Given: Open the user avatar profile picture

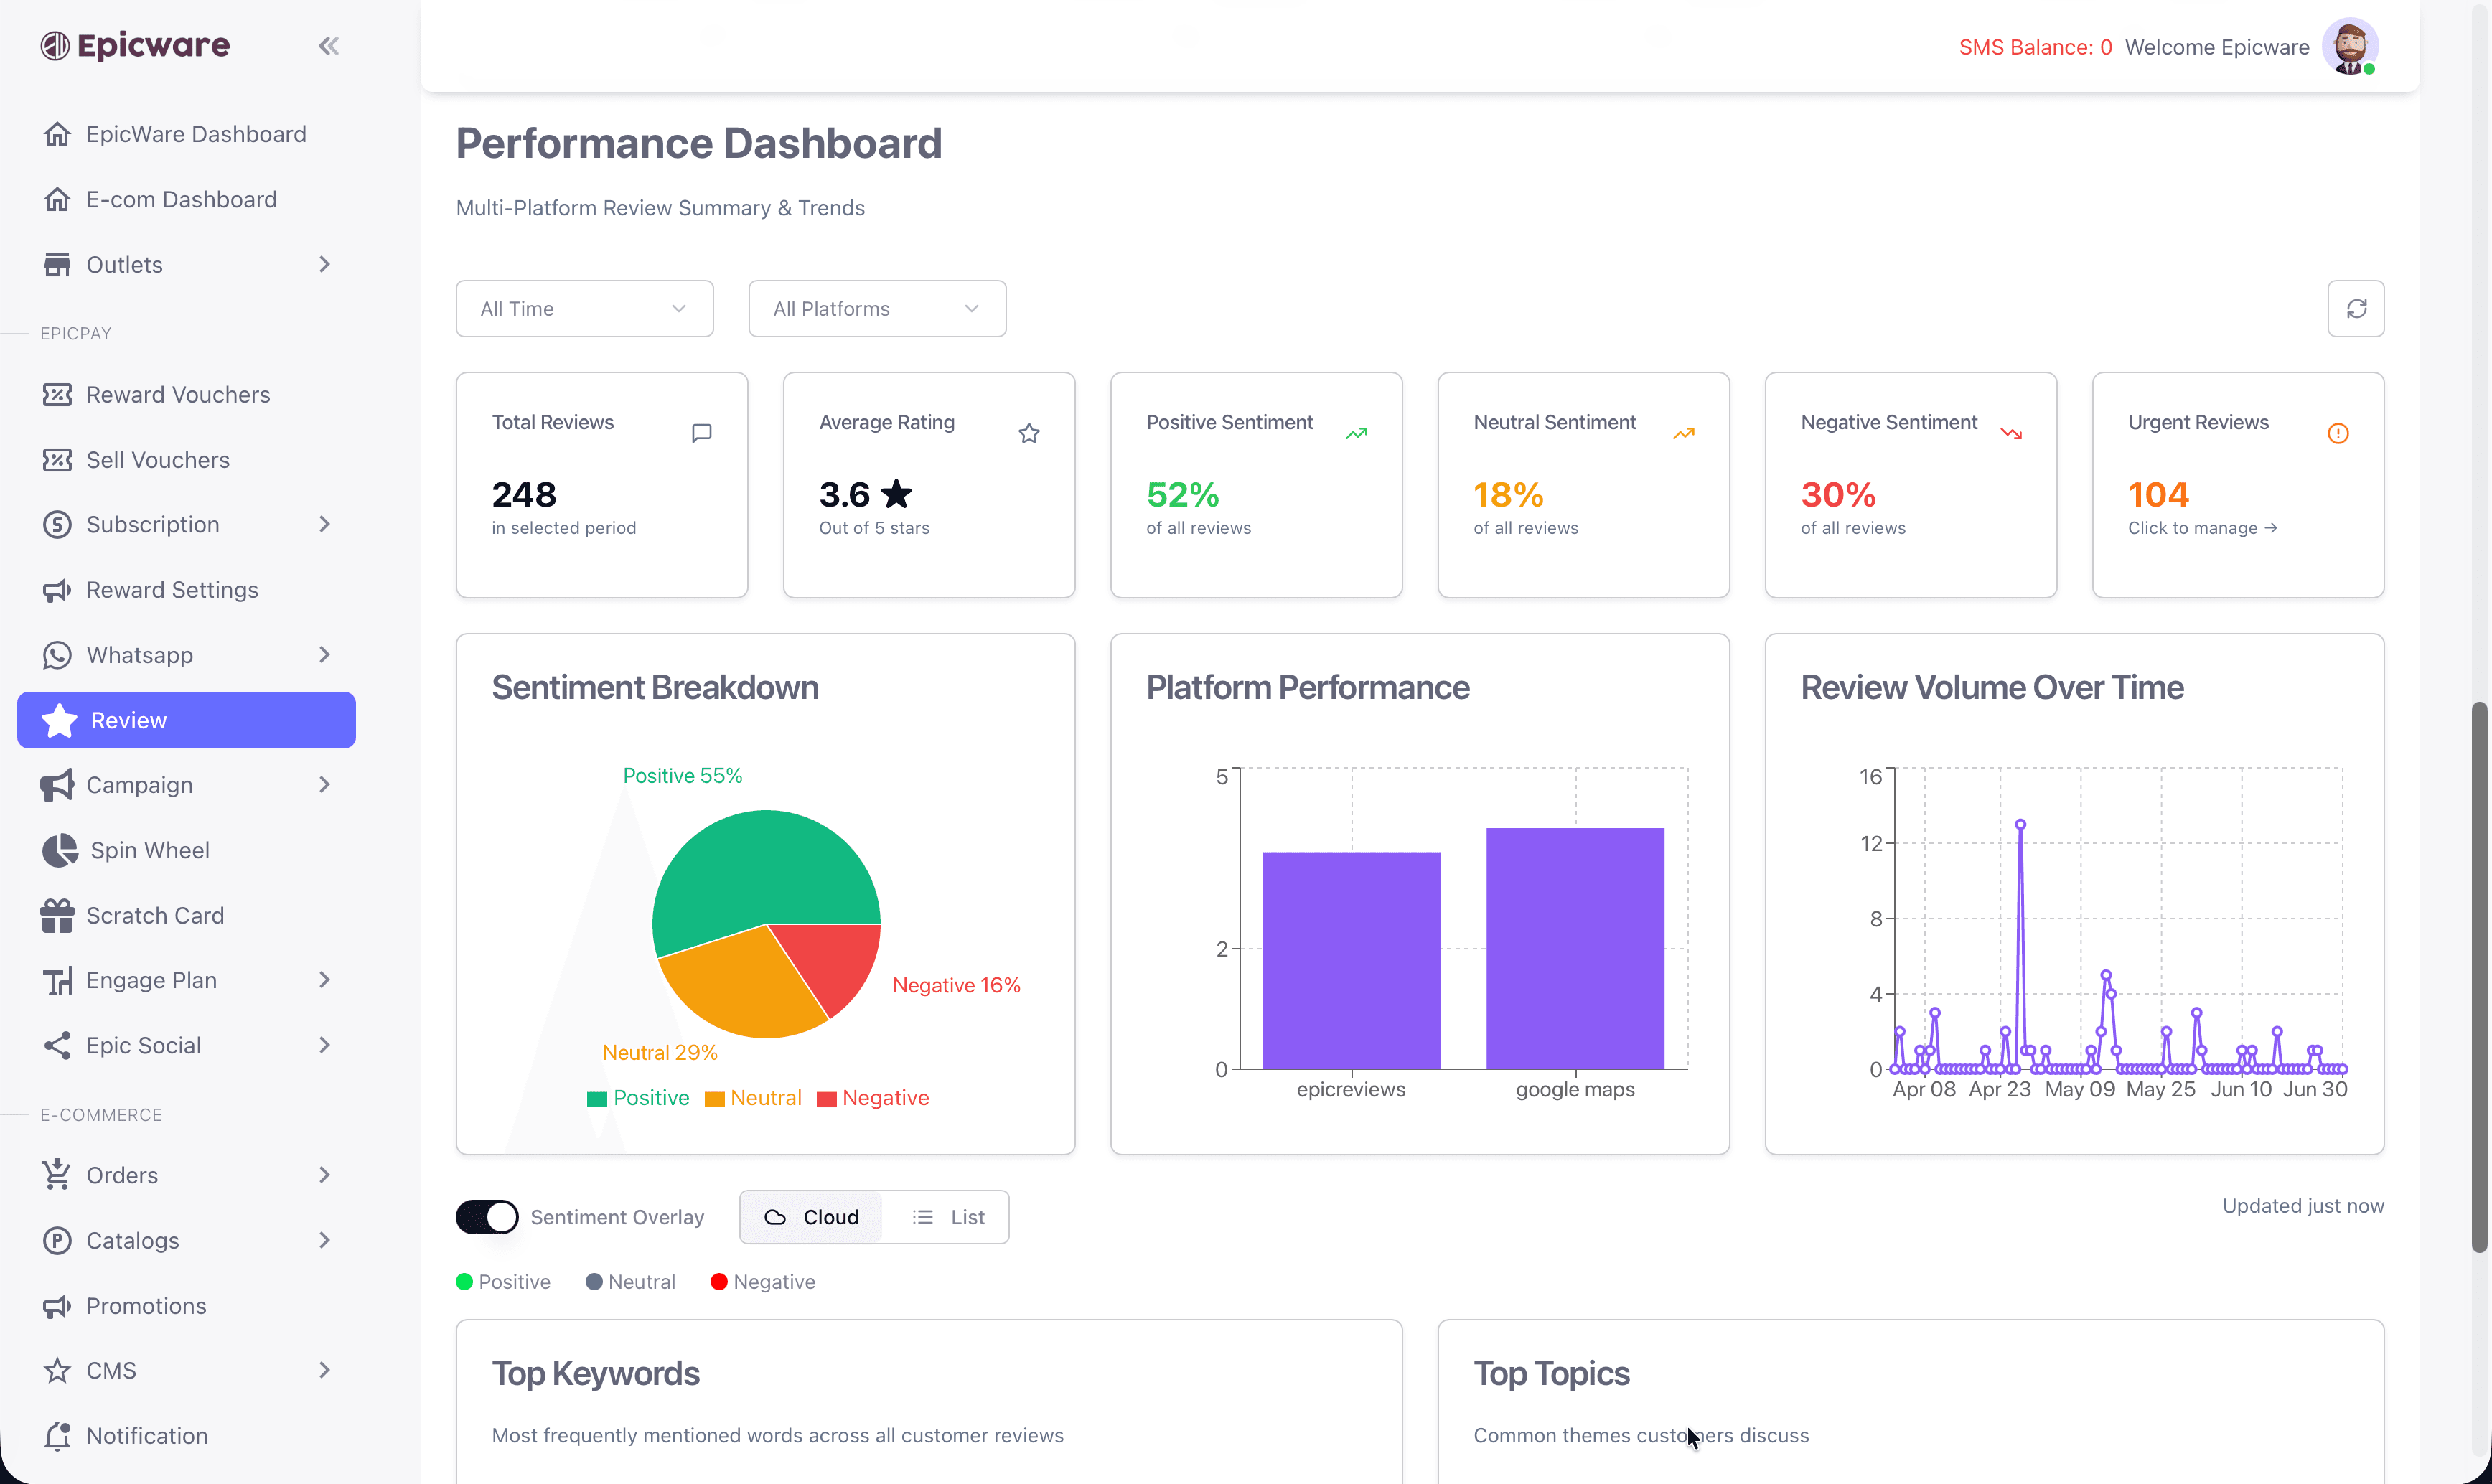Looking at the screenshot, I should 2349,46.
